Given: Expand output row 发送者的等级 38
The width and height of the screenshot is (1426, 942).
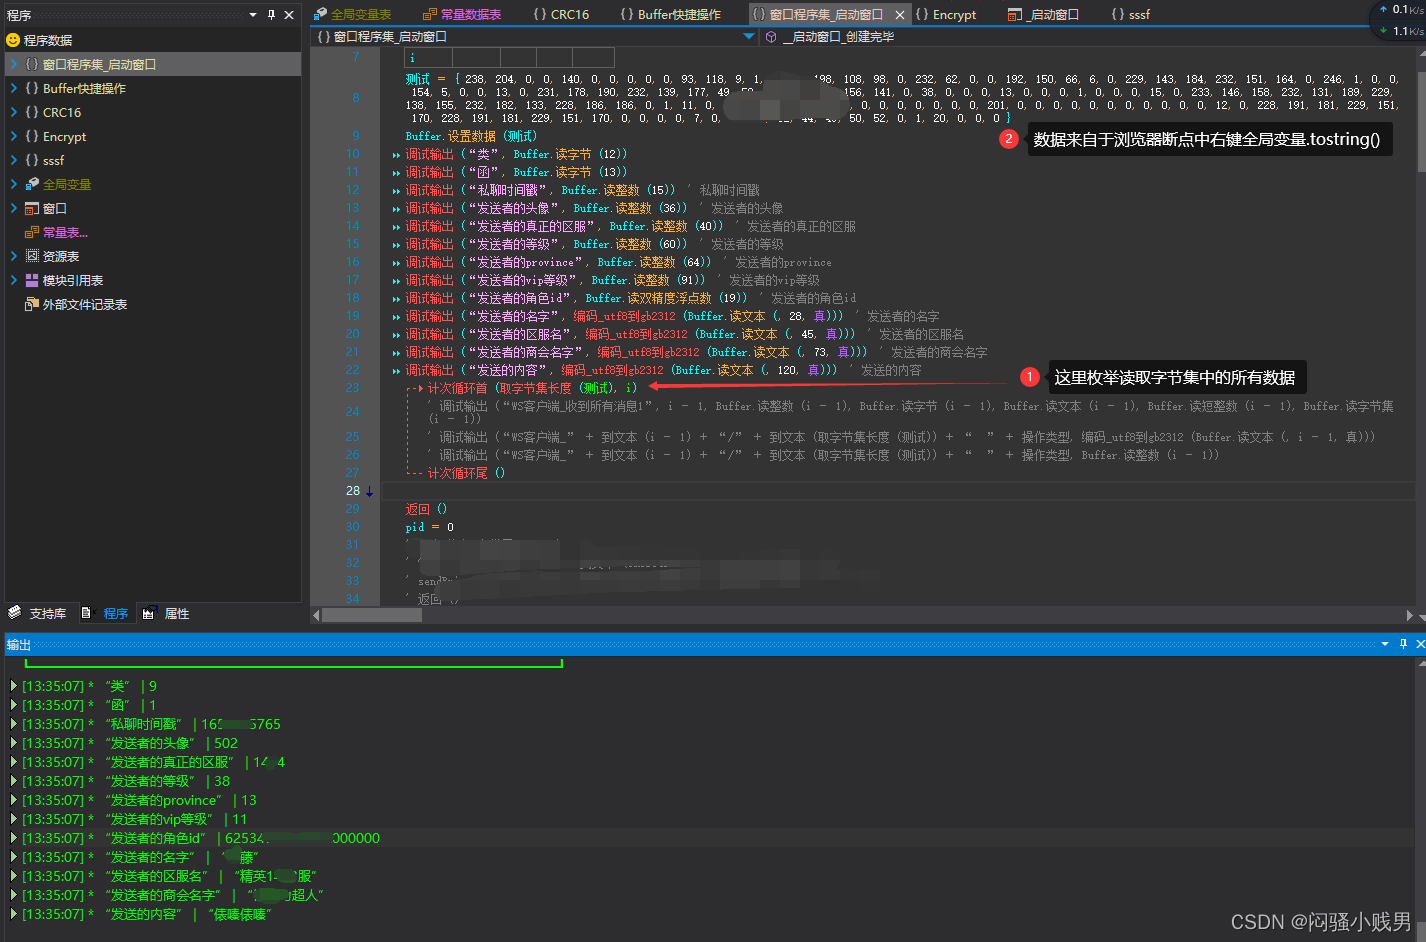Looking at the screenshot, I should tap(14, 781).
